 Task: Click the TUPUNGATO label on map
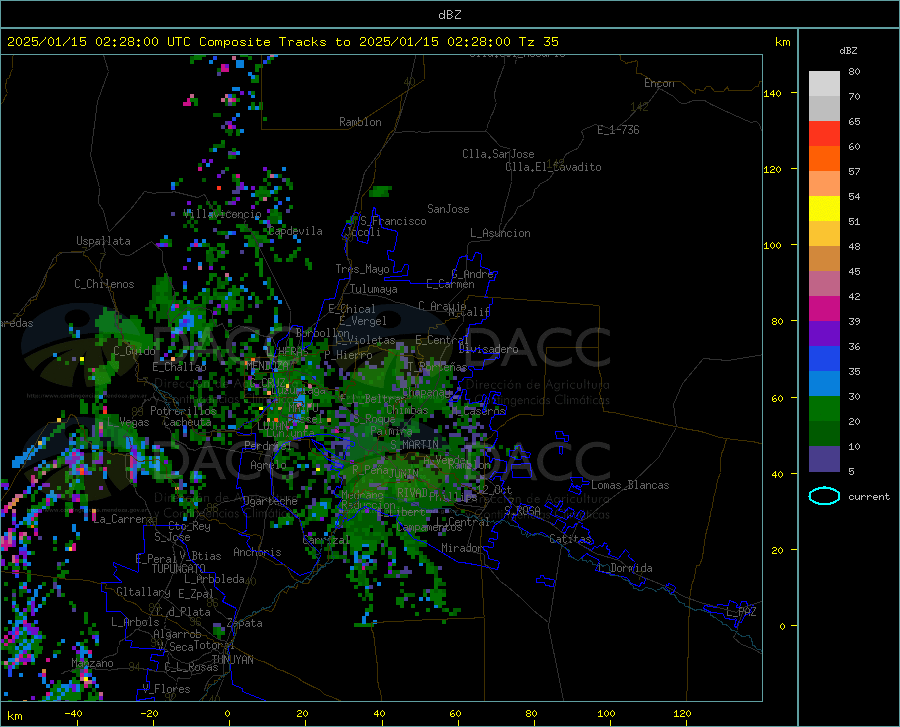pos(179,569)
